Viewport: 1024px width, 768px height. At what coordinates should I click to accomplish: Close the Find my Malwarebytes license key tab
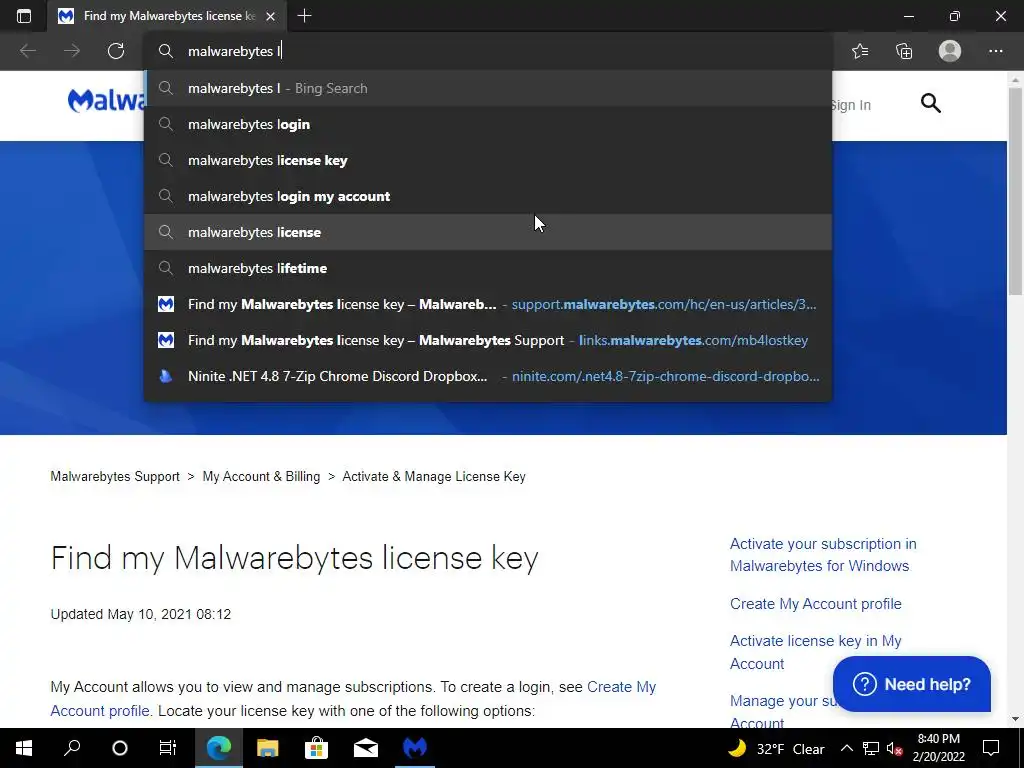270,16
